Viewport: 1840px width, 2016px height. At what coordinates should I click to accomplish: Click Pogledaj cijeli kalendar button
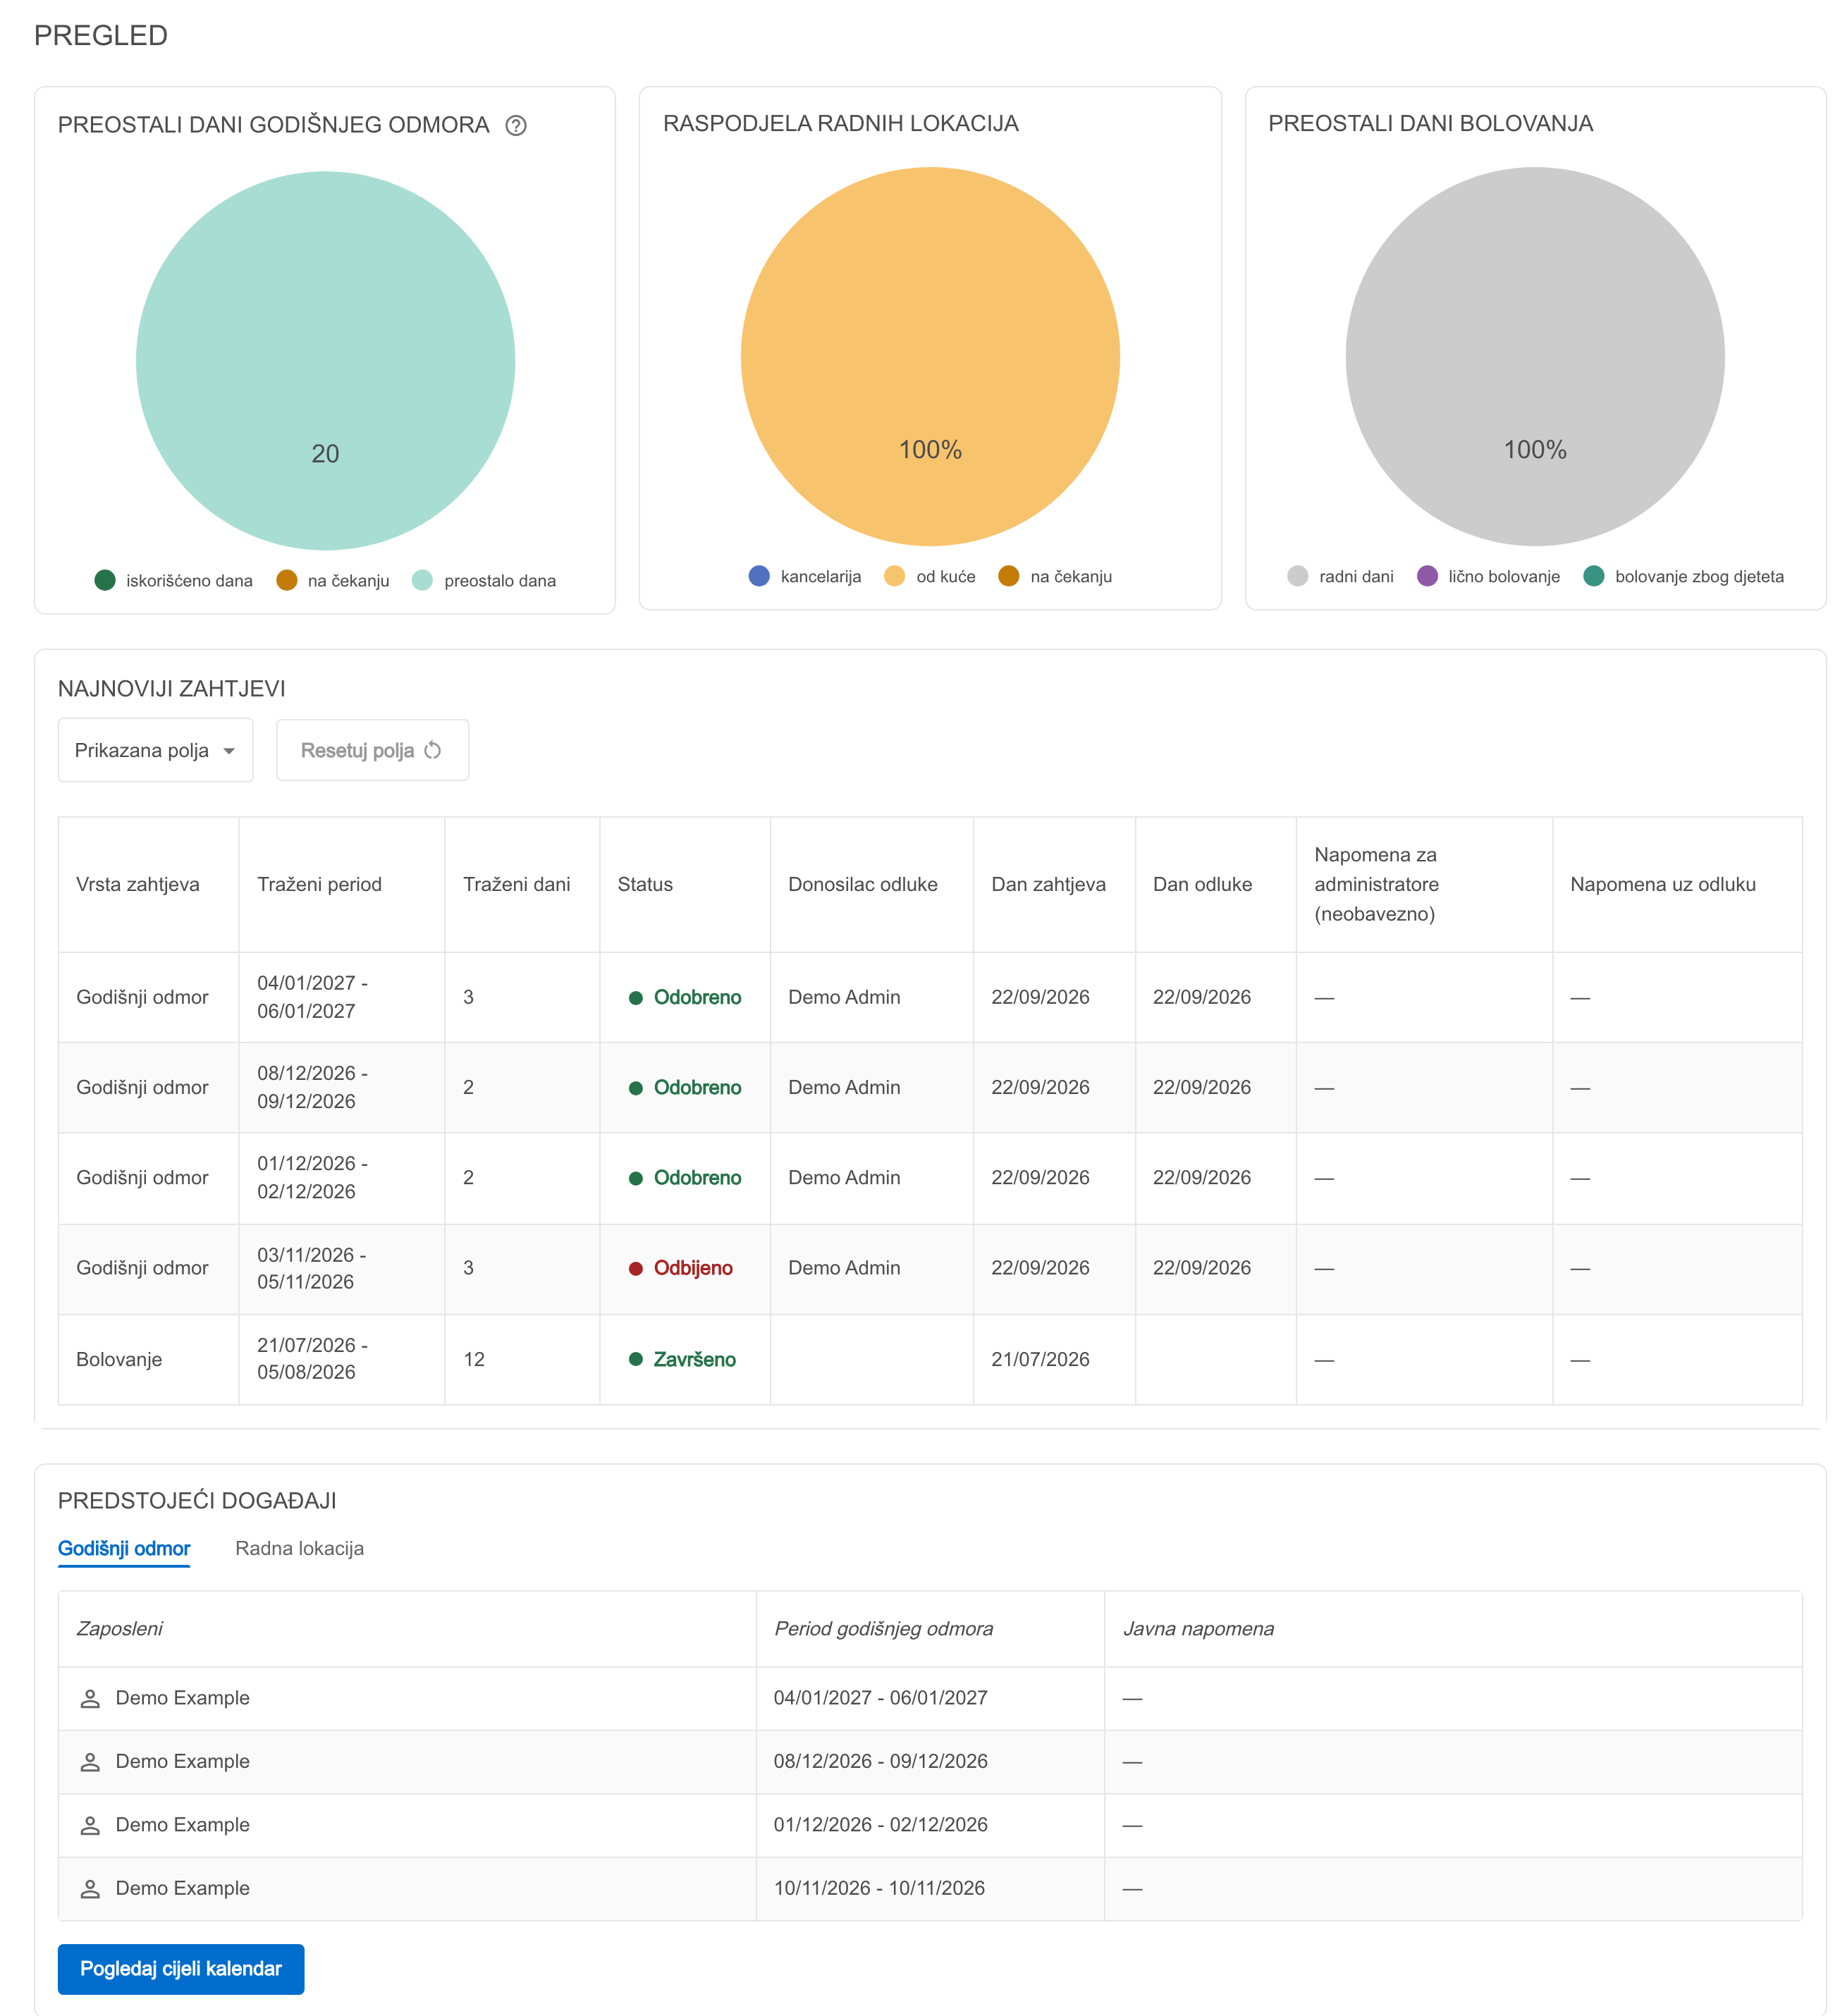(x=181, y=1969)
